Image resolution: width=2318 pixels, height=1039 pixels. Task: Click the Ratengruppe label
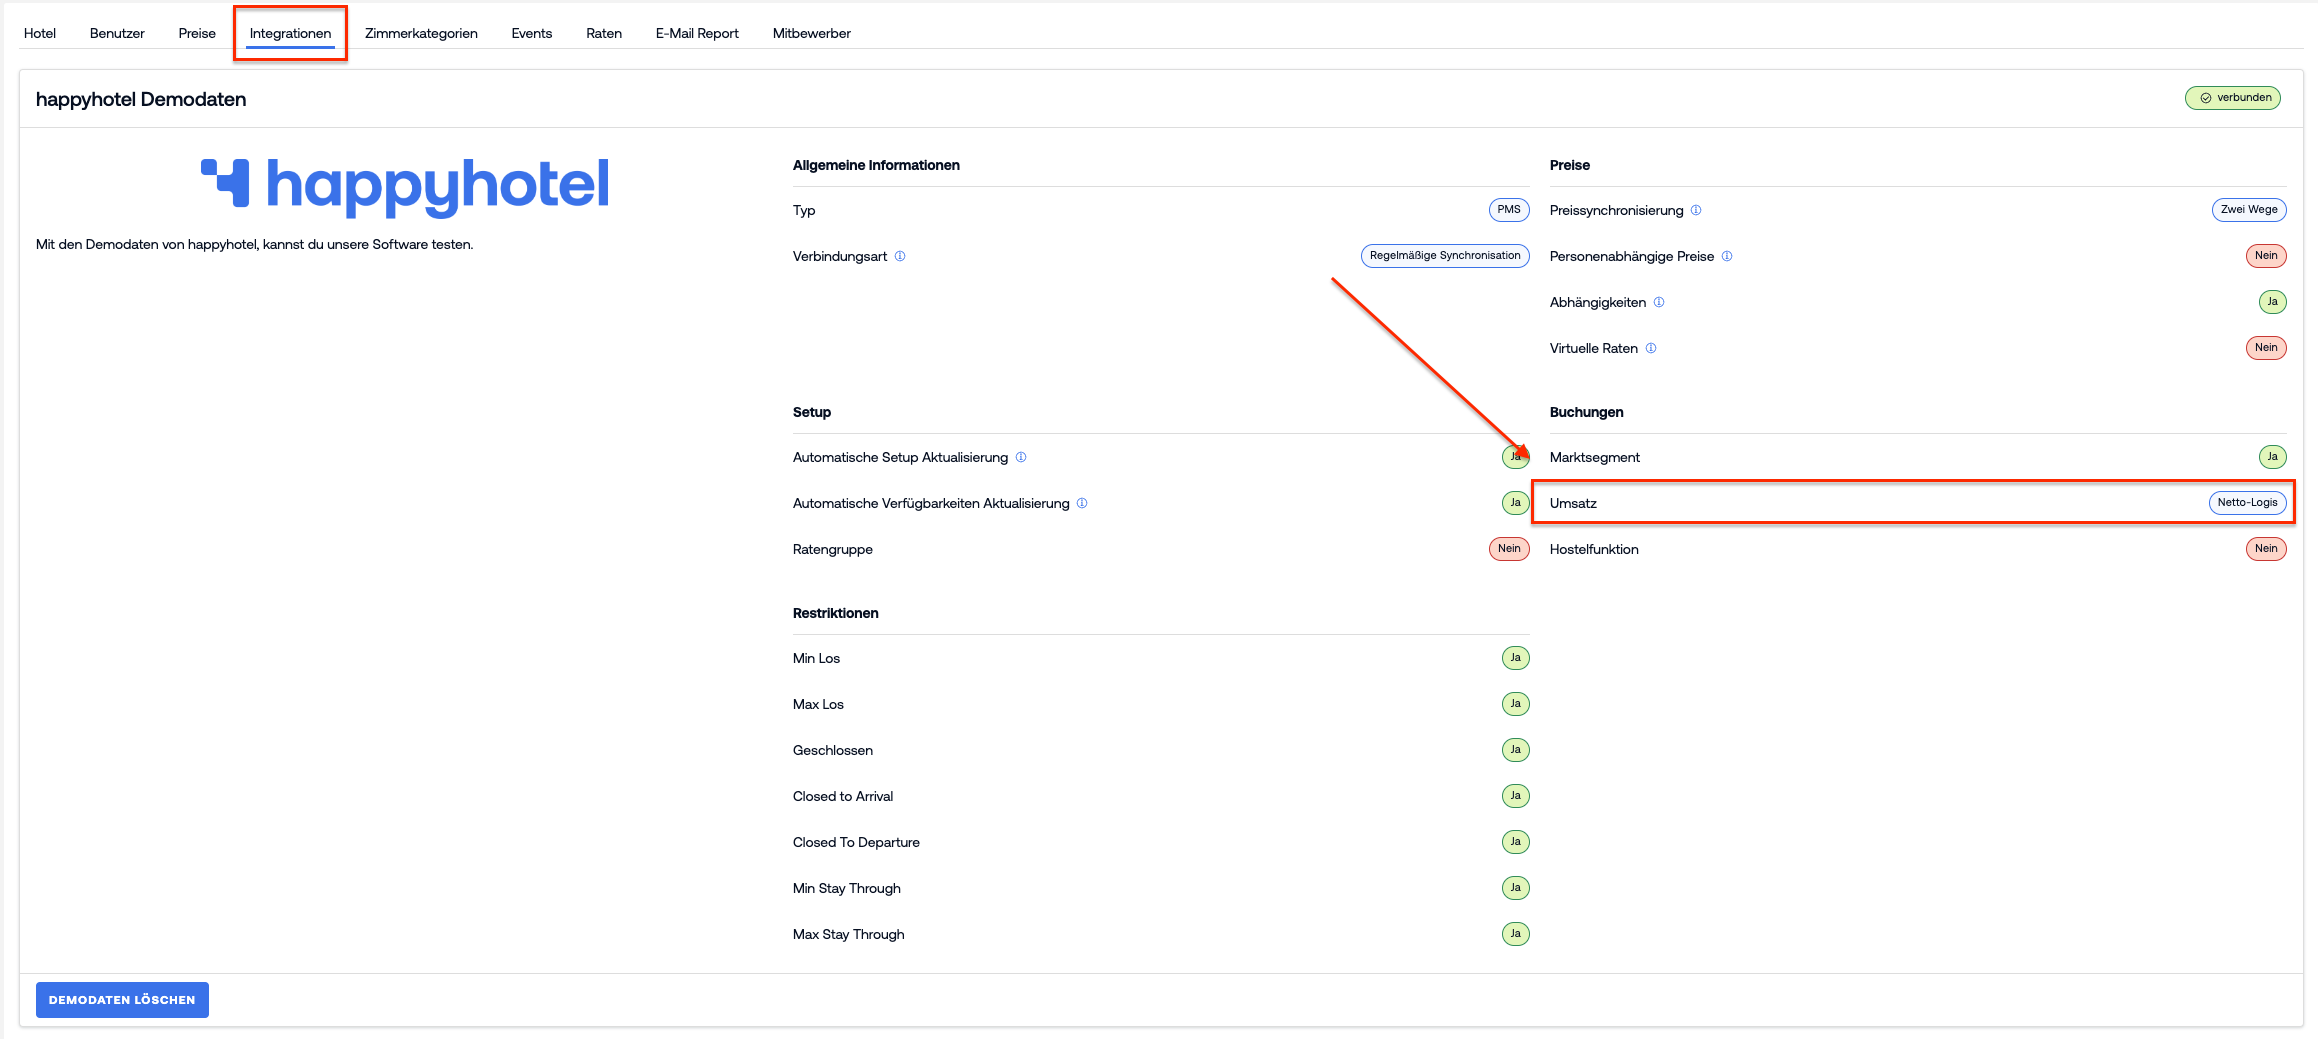833,549
